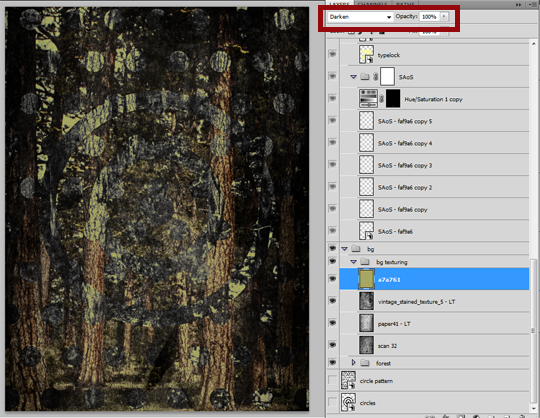Open the Layers panel options menu
This screenshot has height=418, width=540.
531,4
